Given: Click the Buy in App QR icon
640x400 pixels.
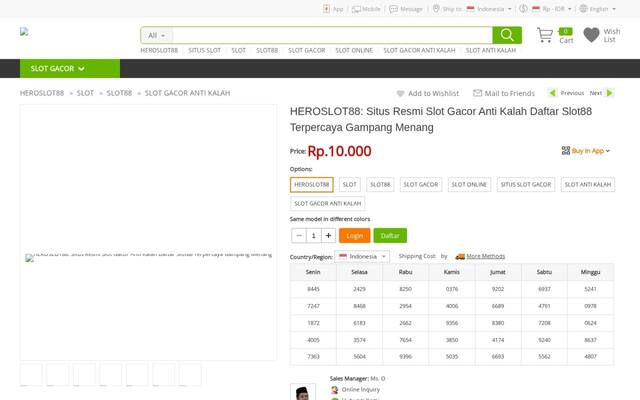Looking at the screenshot, I should pyautogui.click(x=566, y=151).
